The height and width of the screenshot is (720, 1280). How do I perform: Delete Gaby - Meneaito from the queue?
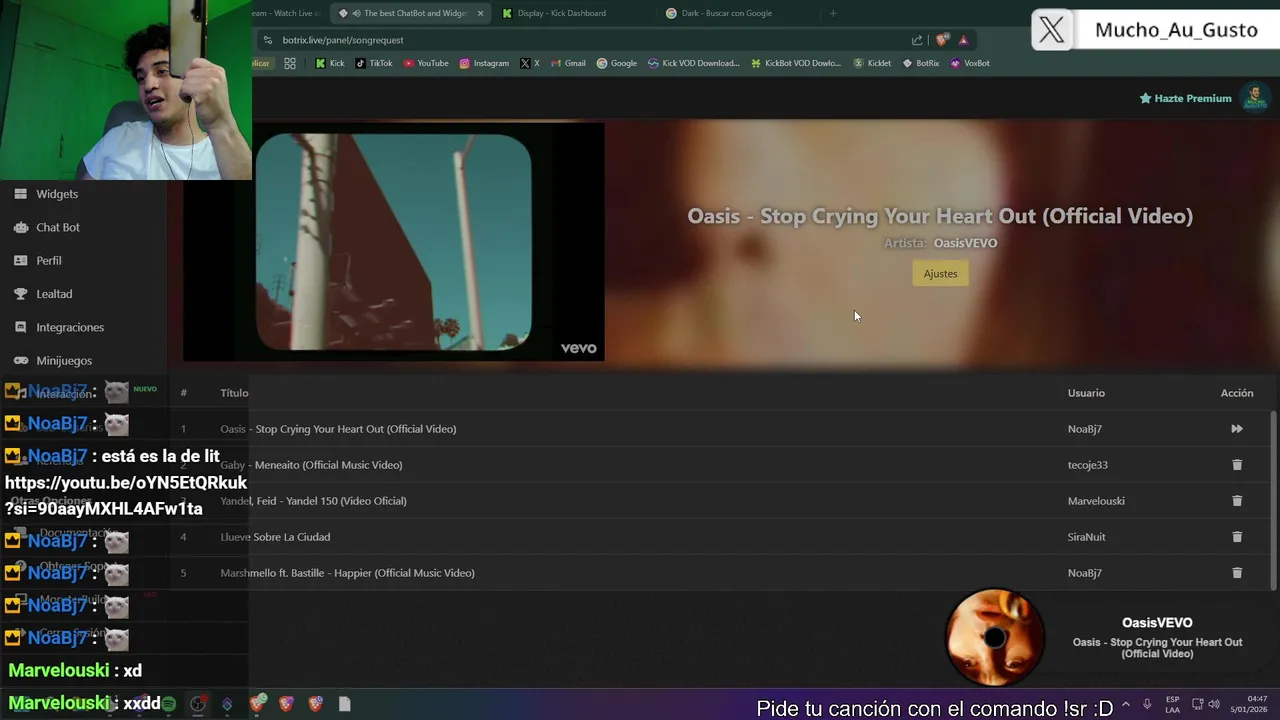click(1237, 465)
